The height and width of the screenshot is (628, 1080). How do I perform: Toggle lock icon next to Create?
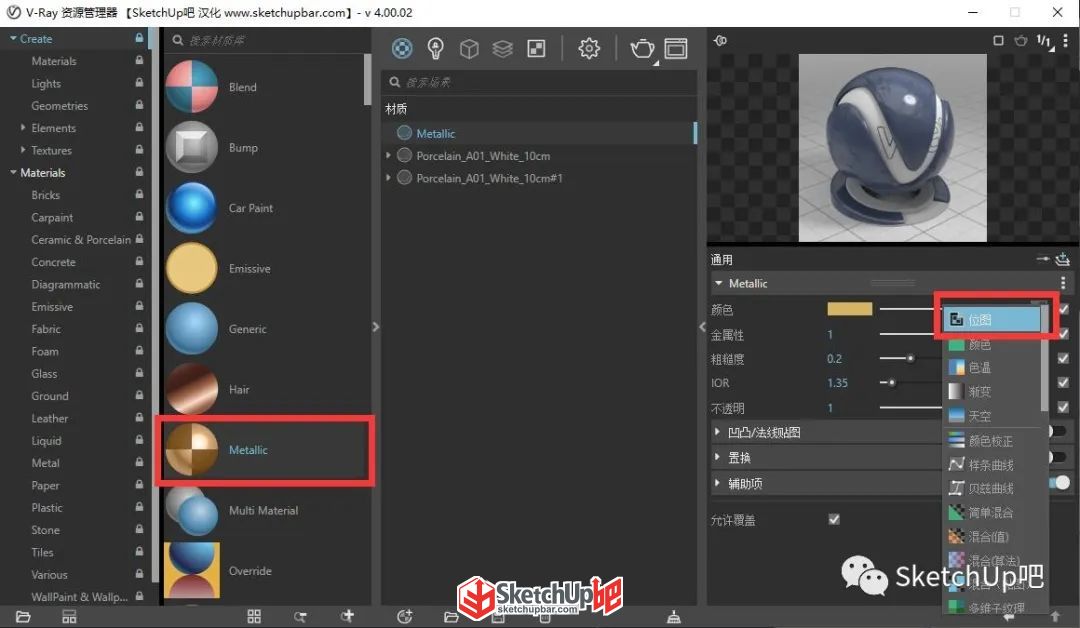pos(139,39)
